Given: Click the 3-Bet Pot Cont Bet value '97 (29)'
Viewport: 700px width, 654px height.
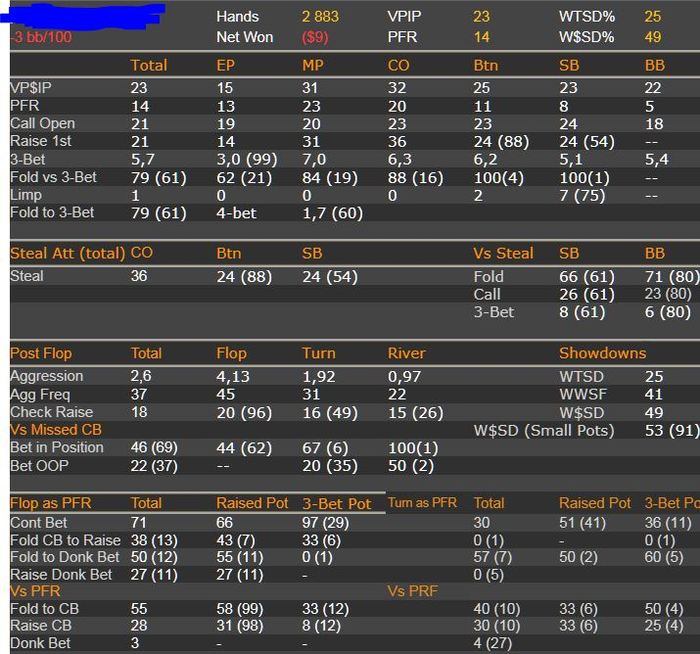Looking at the screenshot, I should (x=325, y=523).
